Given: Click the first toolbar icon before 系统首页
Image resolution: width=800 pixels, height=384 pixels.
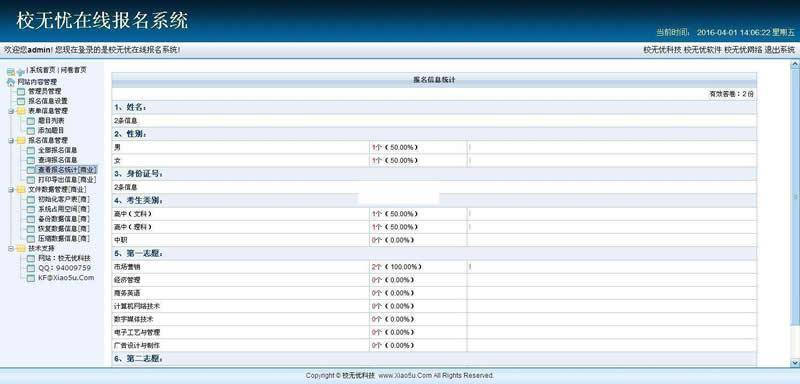Looking at the screenshot, I should coord(11,72).
